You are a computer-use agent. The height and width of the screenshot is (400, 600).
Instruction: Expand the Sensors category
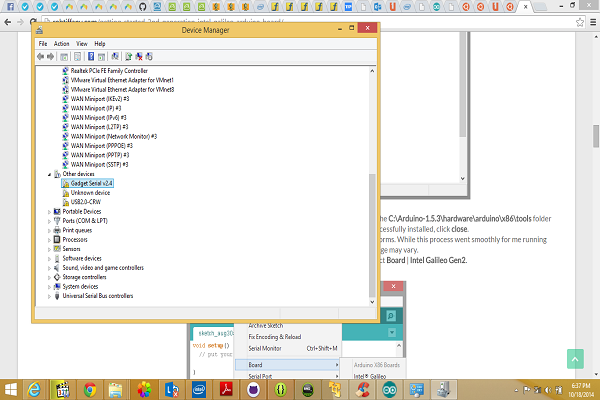pyautogui.click(x=49, y=249)
